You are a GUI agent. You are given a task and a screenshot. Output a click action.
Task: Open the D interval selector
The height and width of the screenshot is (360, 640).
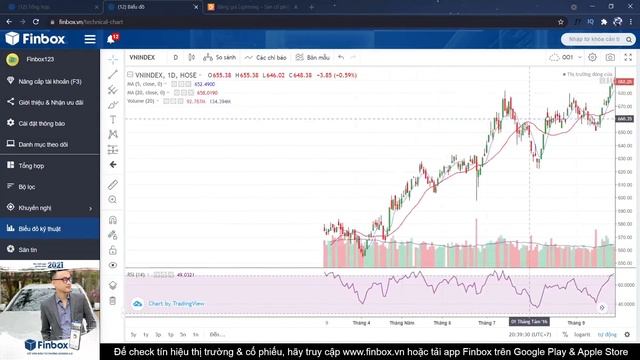pos(176,58)
